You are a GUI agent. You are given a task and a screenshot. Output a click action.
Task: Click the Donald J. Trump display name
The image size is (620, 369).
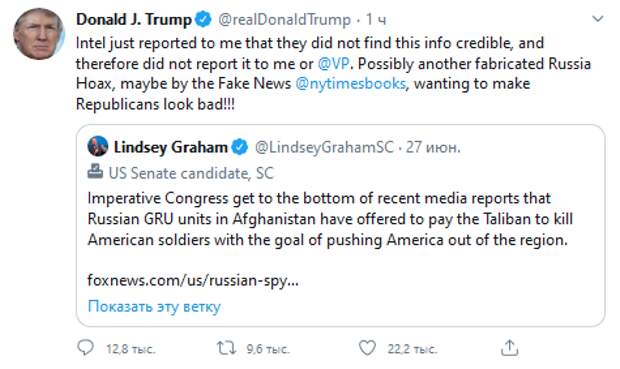(134, 19)
